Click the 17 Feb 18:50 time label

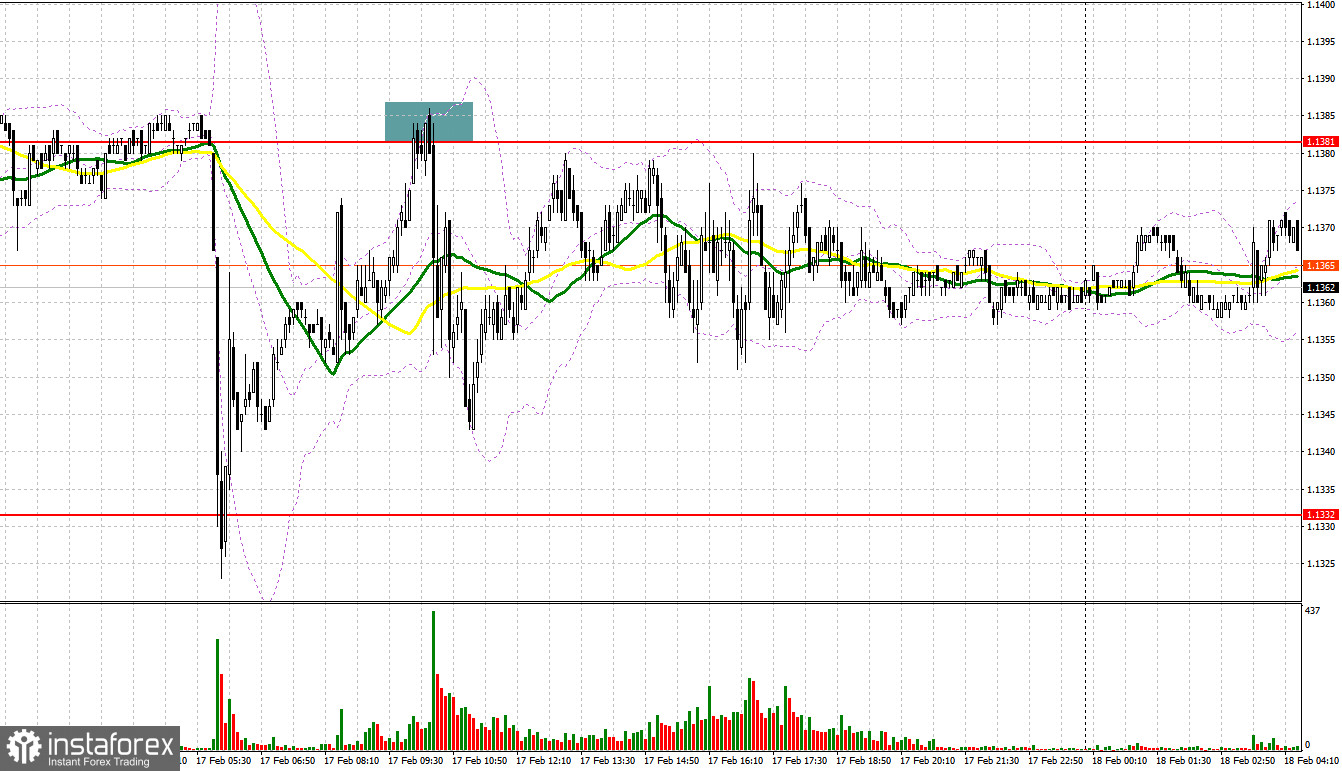pos(862,761)
